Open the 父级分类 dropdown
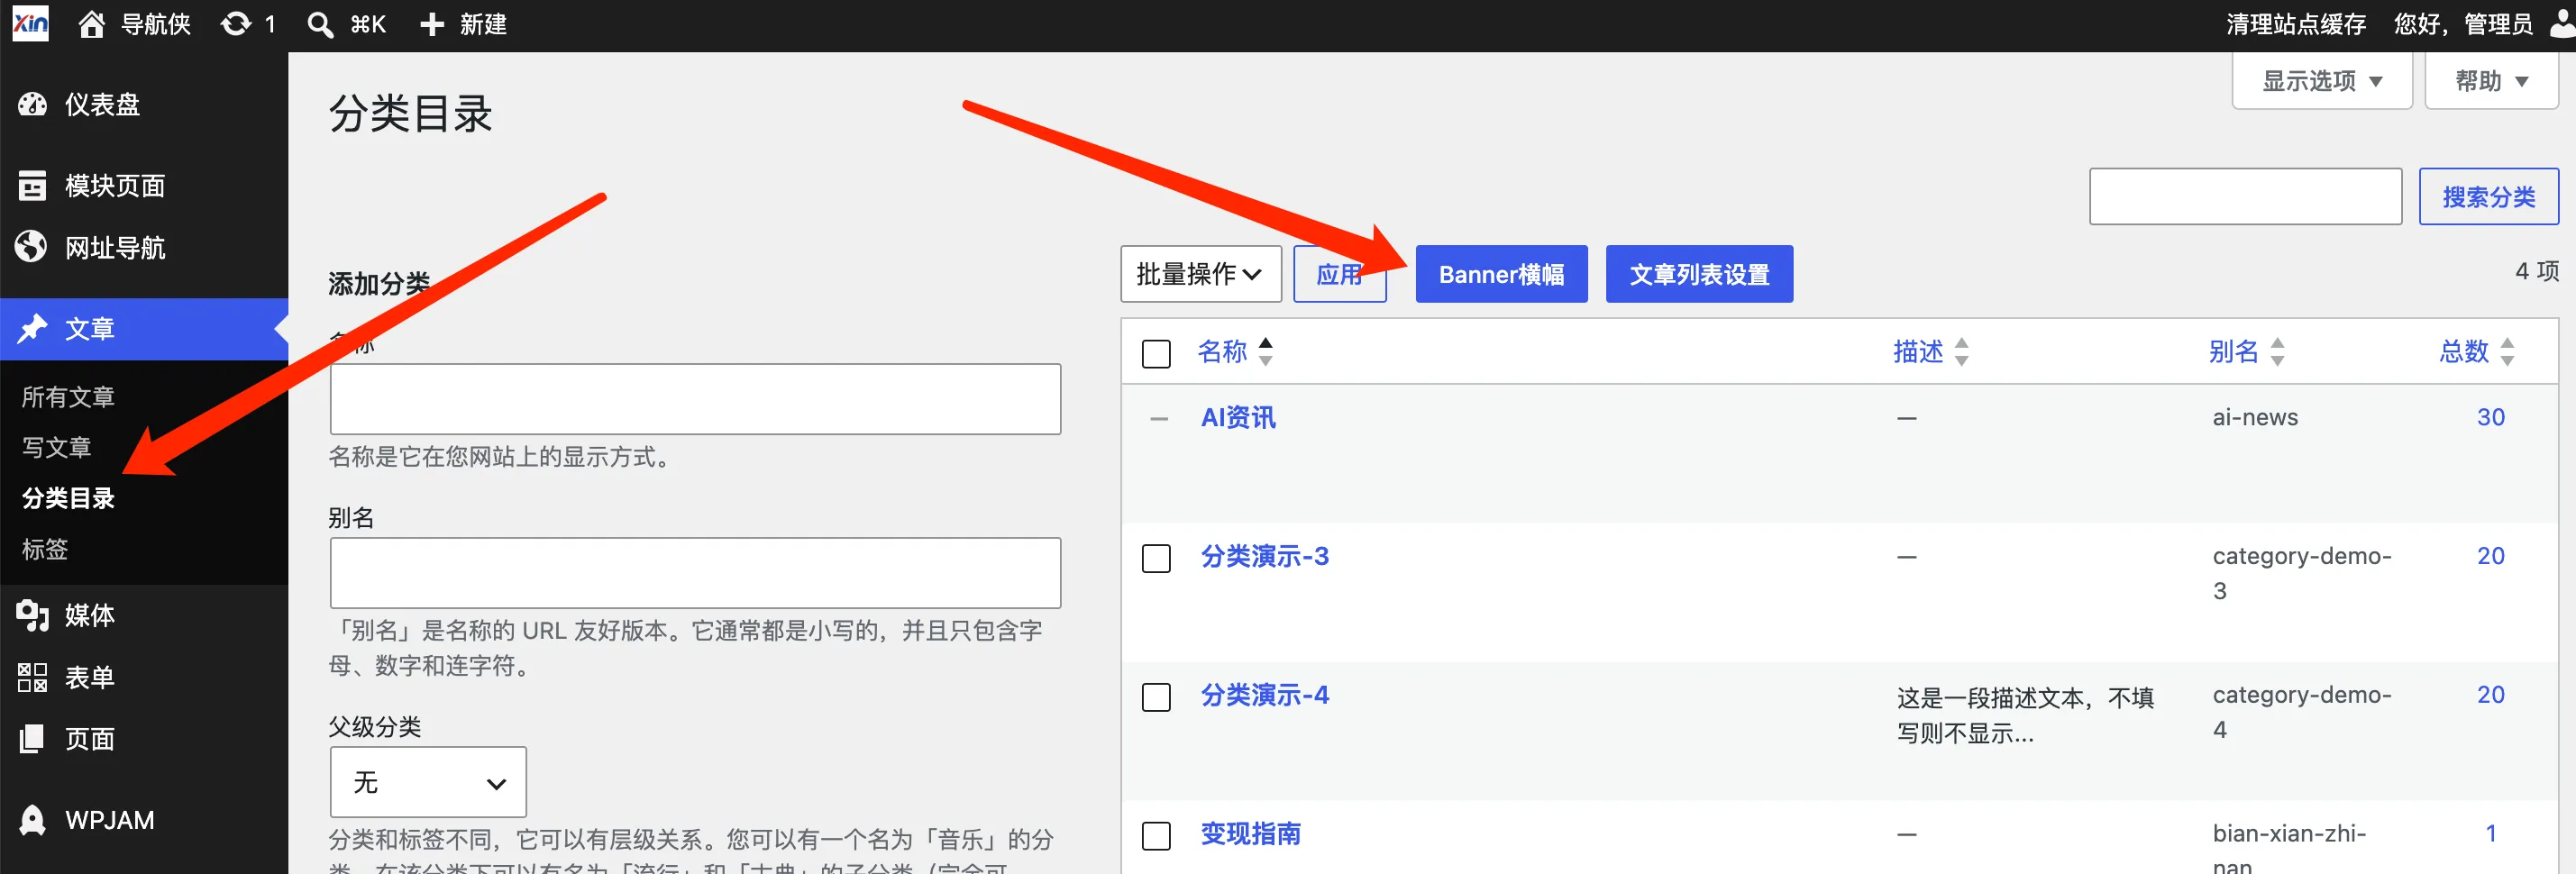 [x=428, y=782]
